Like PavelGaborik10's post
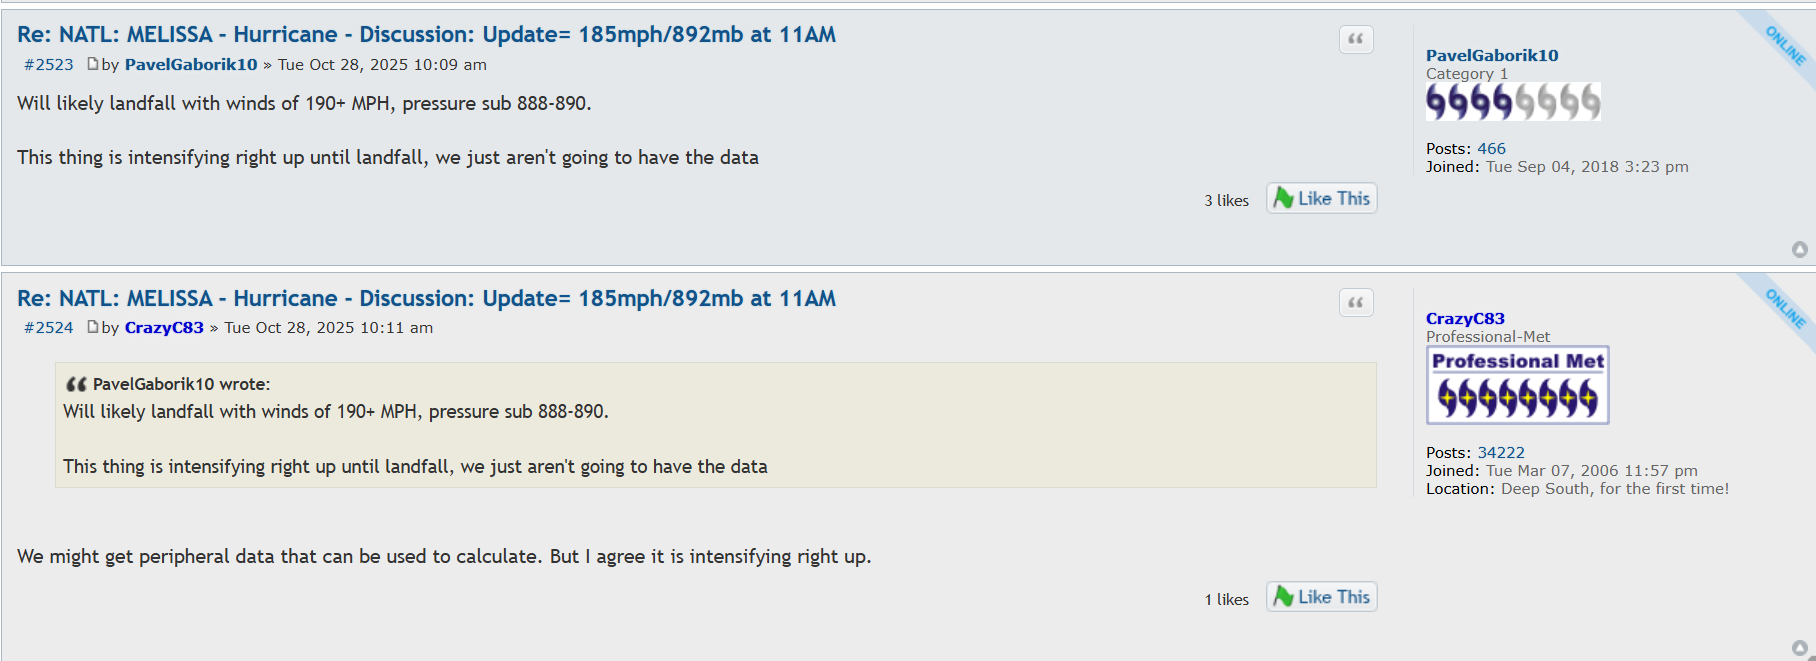 1321,198
